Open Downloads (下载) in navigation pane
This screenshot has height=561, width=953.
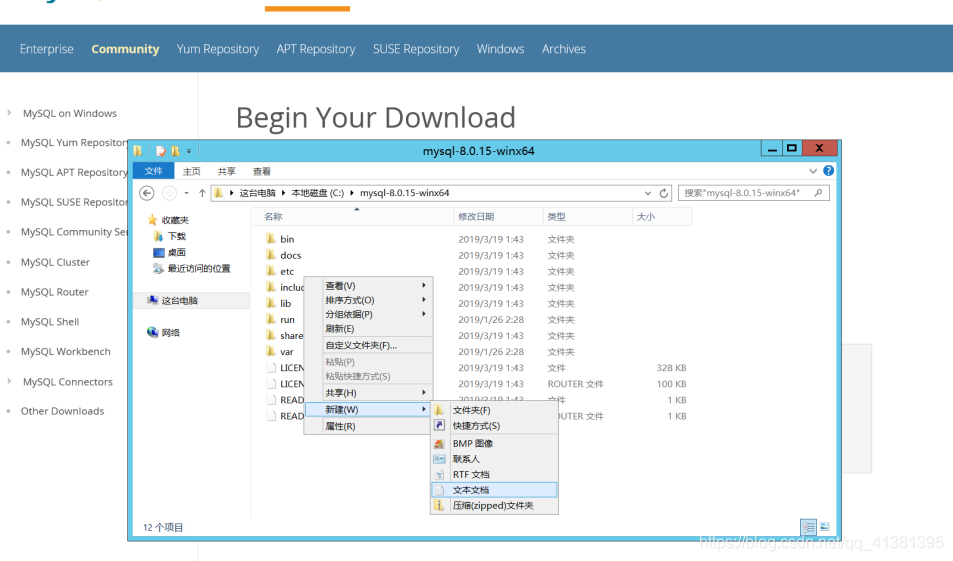pos(170,236)
